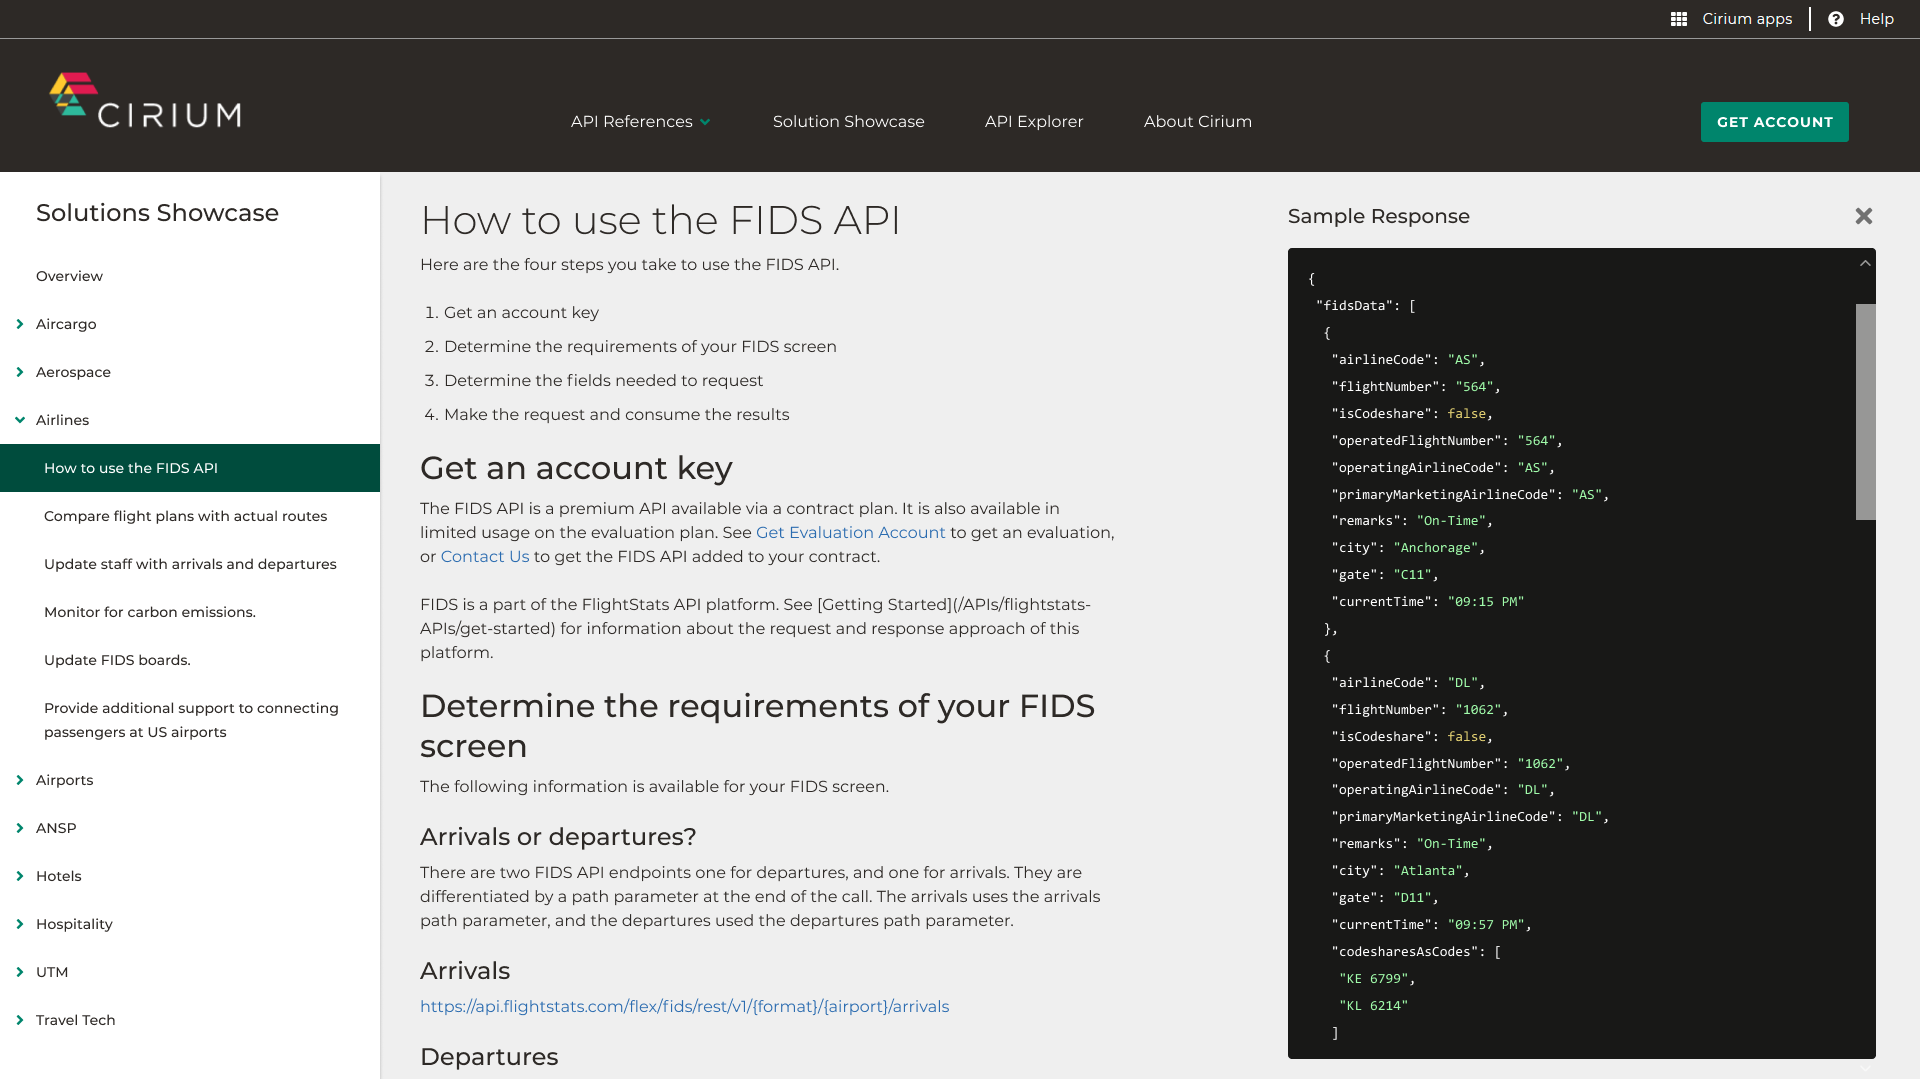Screen dimensions: 1920x1079
Task: Expand the Travel Tech section chevron
Action: [20, 1020]
